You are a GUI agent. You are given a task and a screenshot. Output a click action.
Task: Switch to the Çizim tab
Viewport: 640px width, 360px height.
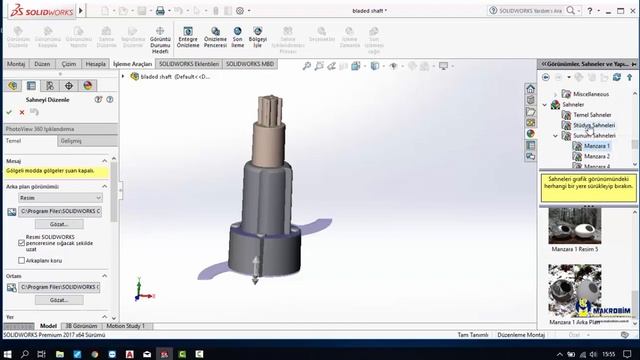point(69,64)
